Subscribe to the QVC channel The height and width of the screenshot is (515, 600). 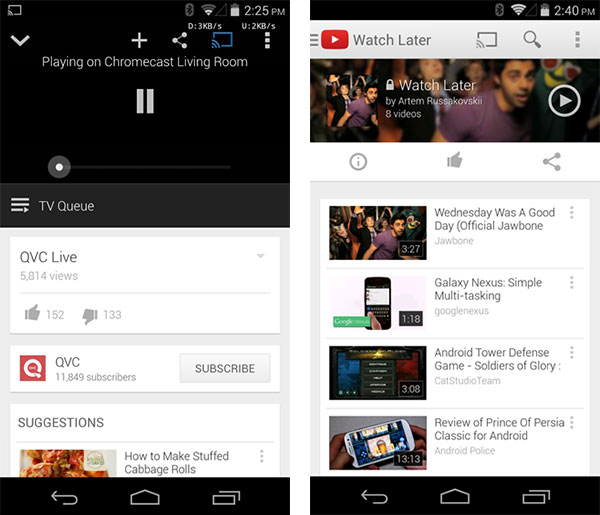click(x=225, y=368)
